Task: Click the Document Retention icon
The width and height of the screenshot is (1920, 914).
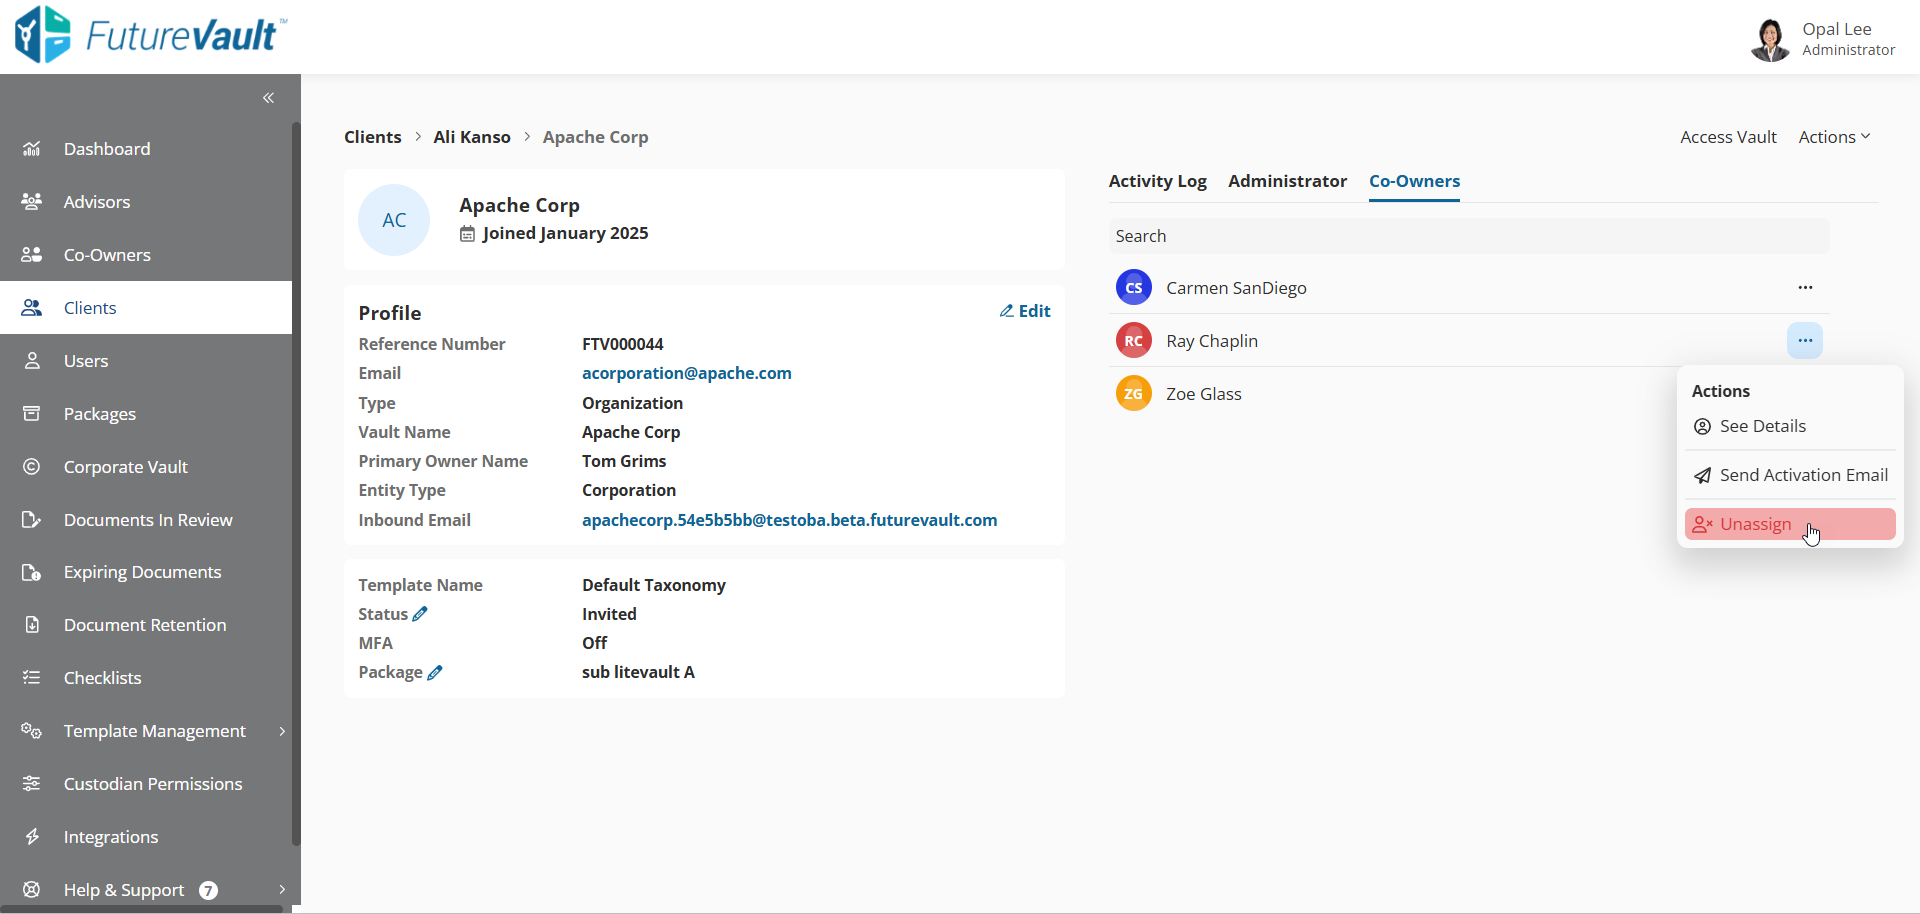Action: 32,625
